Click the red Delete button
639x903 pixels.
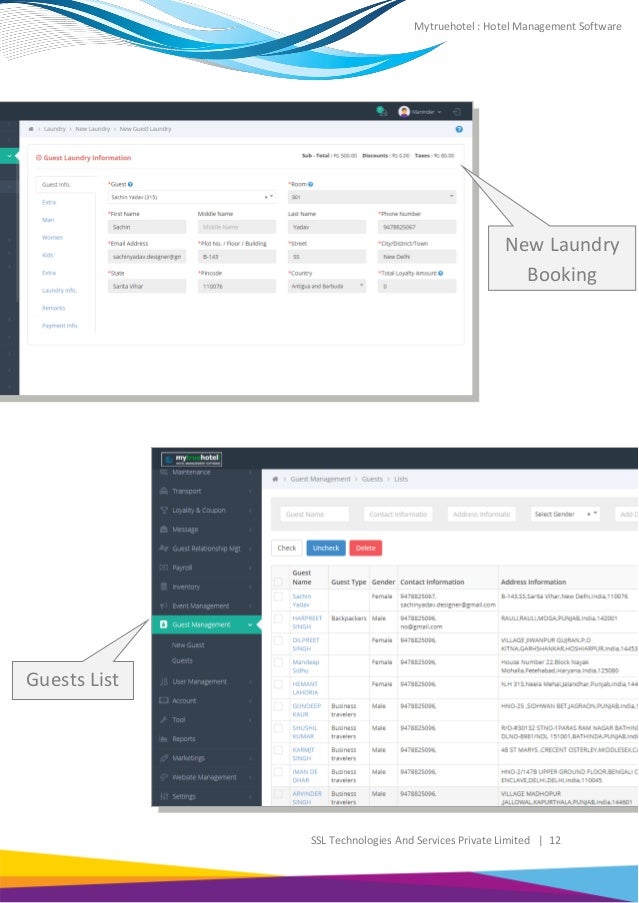pyautogui.click(x=366, y=548)
